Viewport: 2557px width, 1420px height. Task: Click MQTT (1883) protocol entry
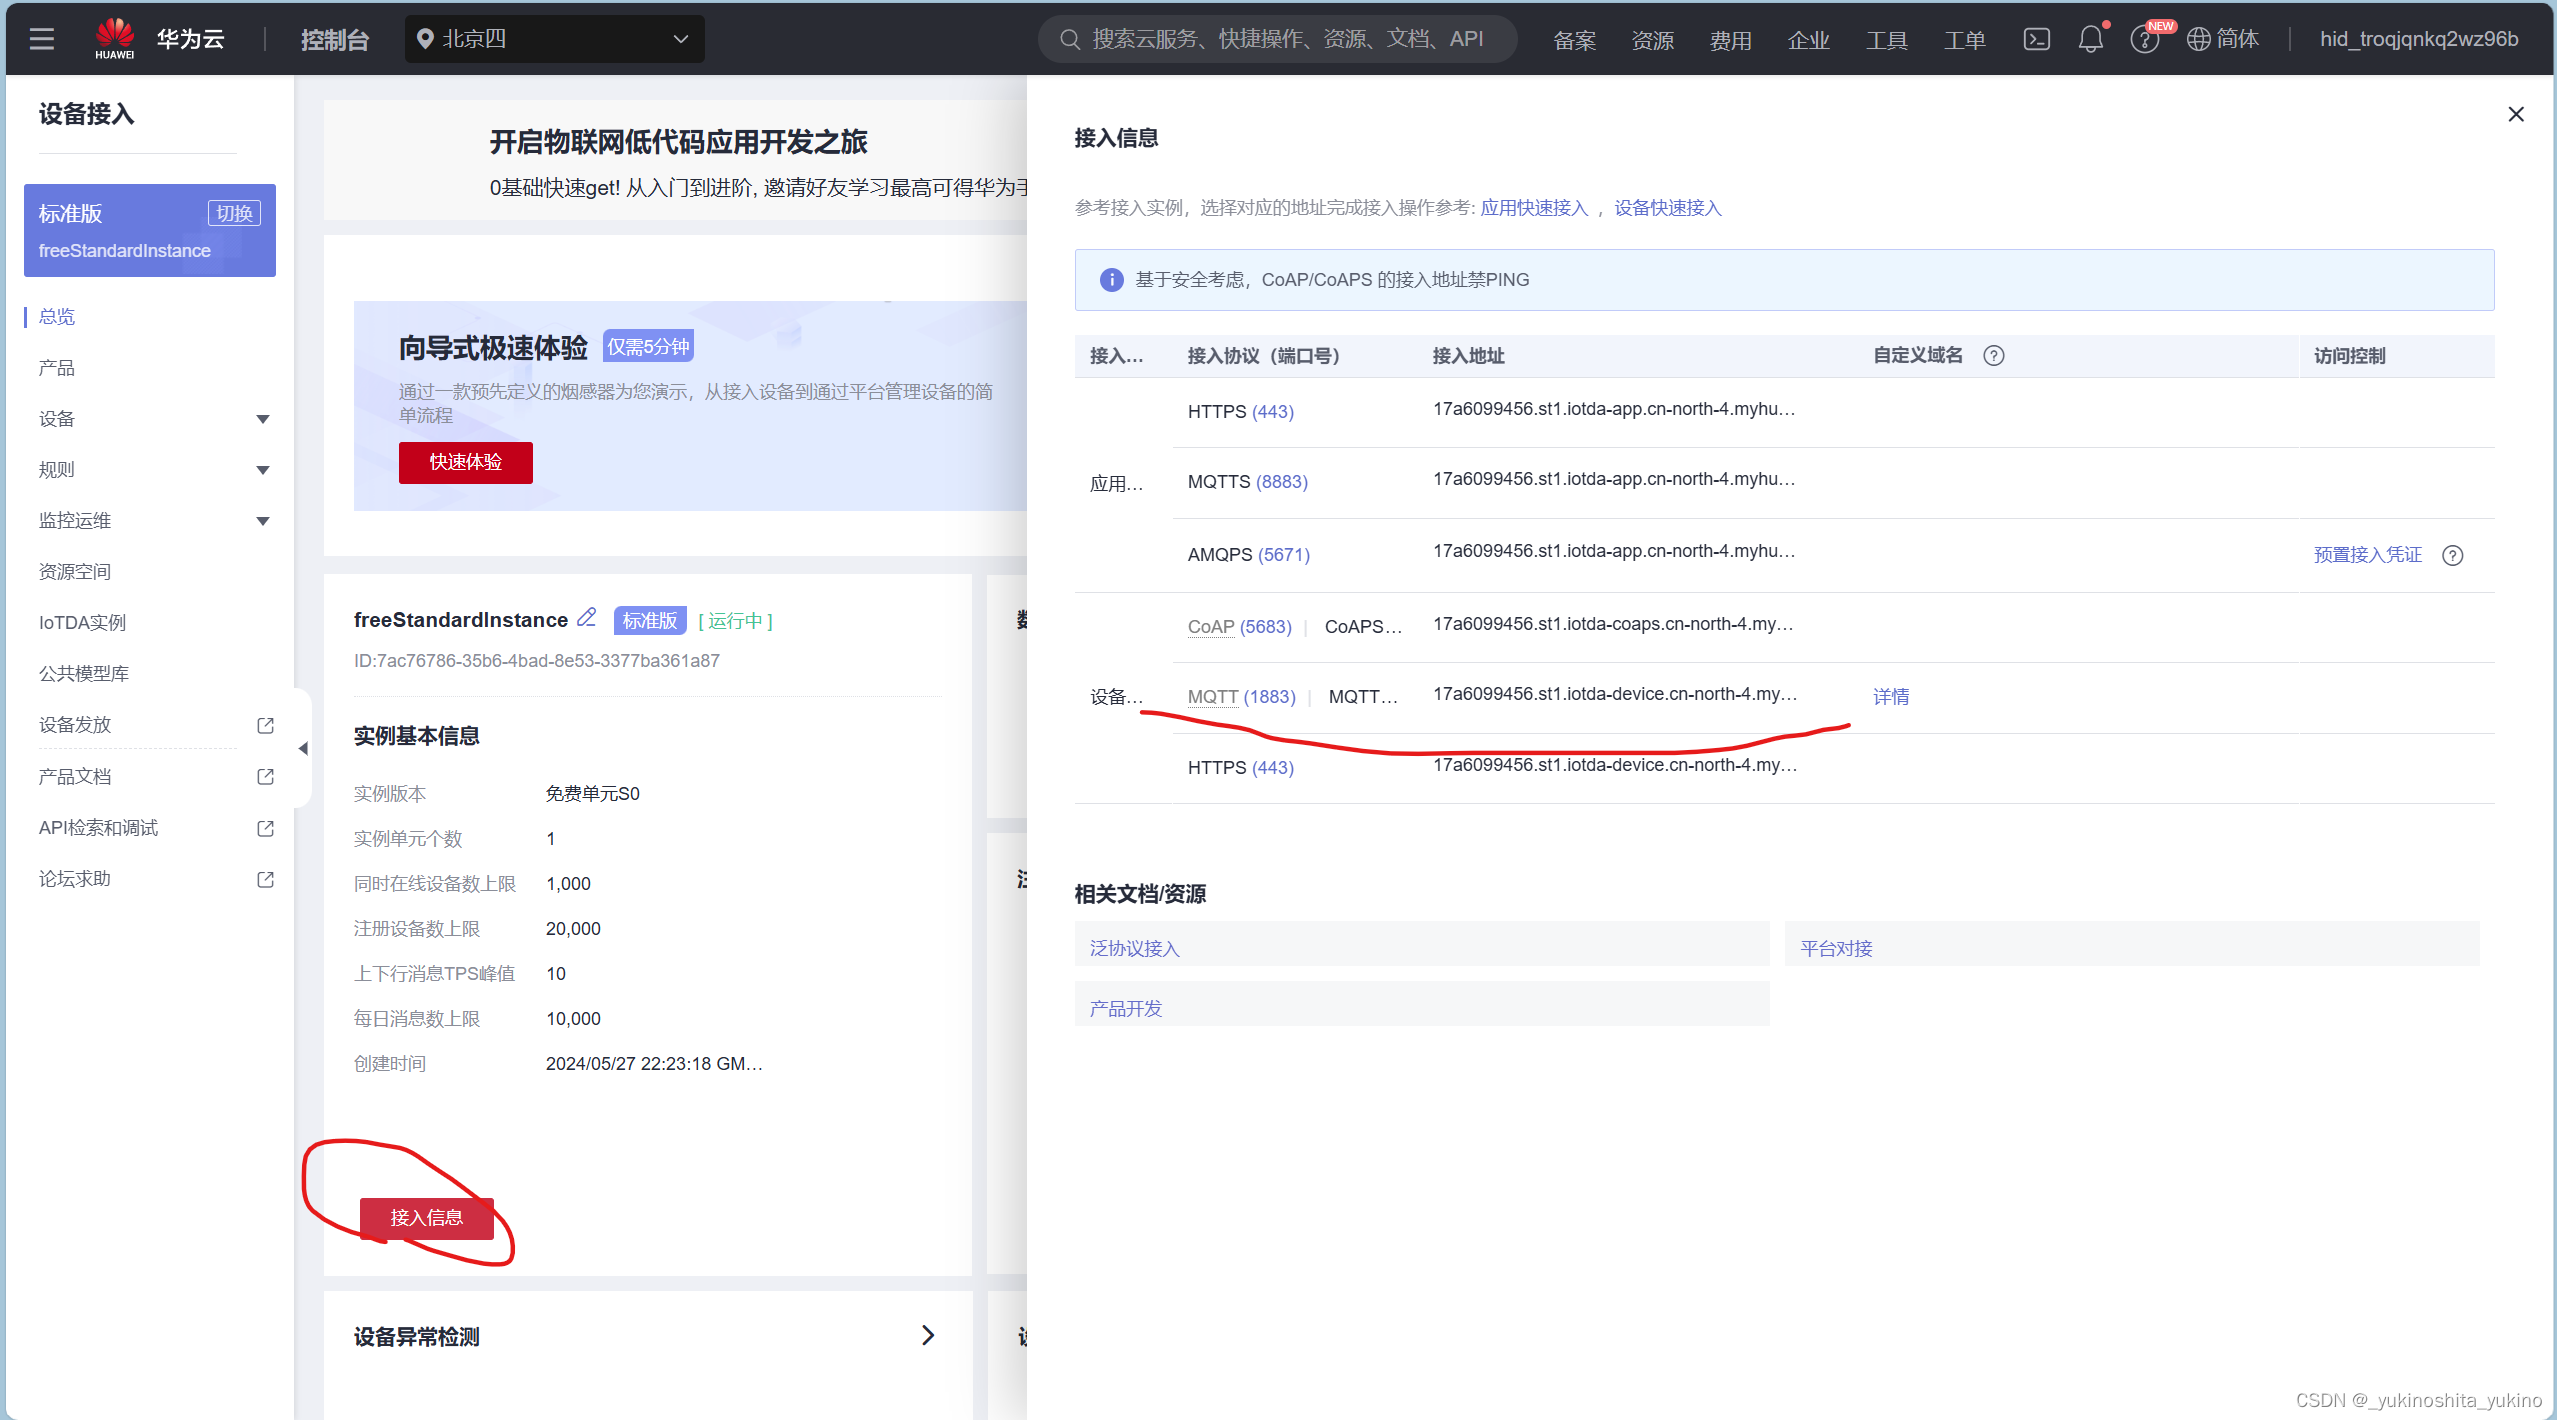tap(1241, 697)
